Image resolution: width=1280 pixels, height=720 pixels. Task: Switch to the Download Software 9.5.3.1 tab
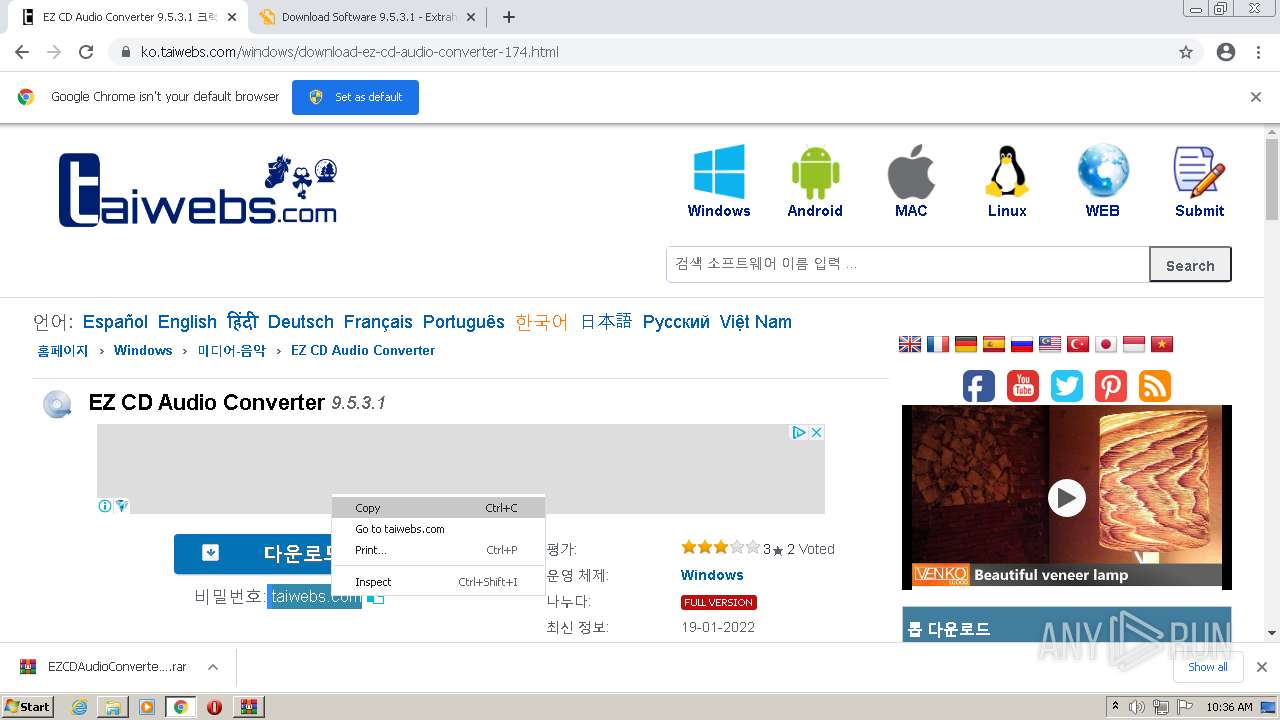click(x=367, y=17)
